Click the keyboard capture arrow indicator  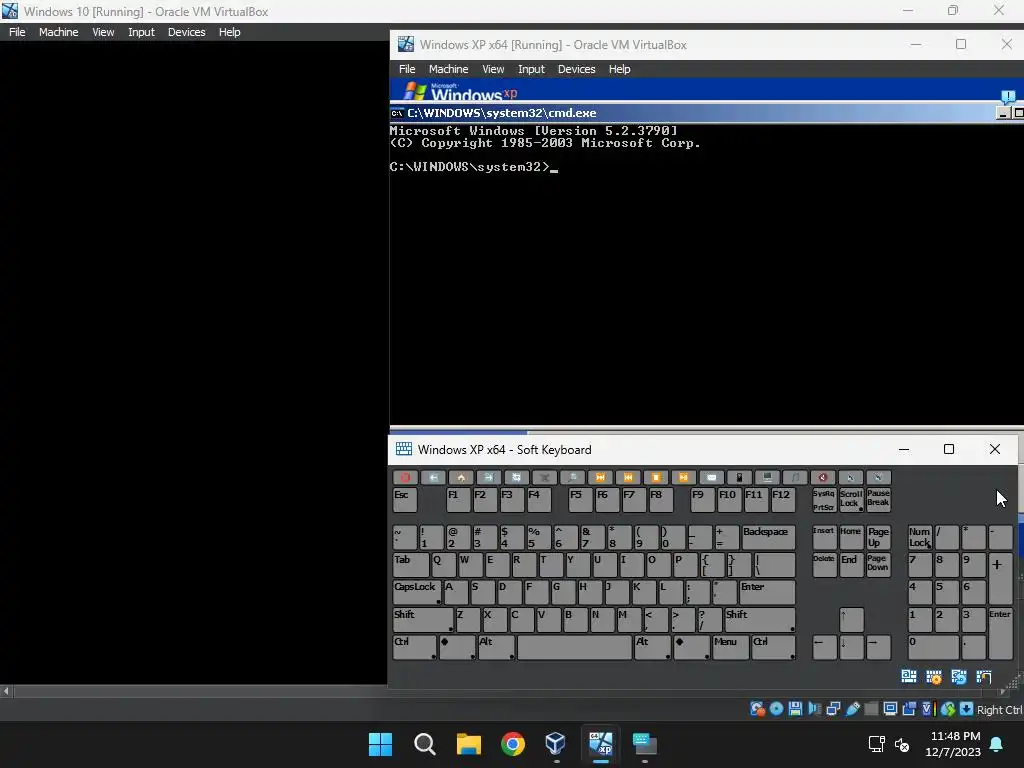point(967,709)
